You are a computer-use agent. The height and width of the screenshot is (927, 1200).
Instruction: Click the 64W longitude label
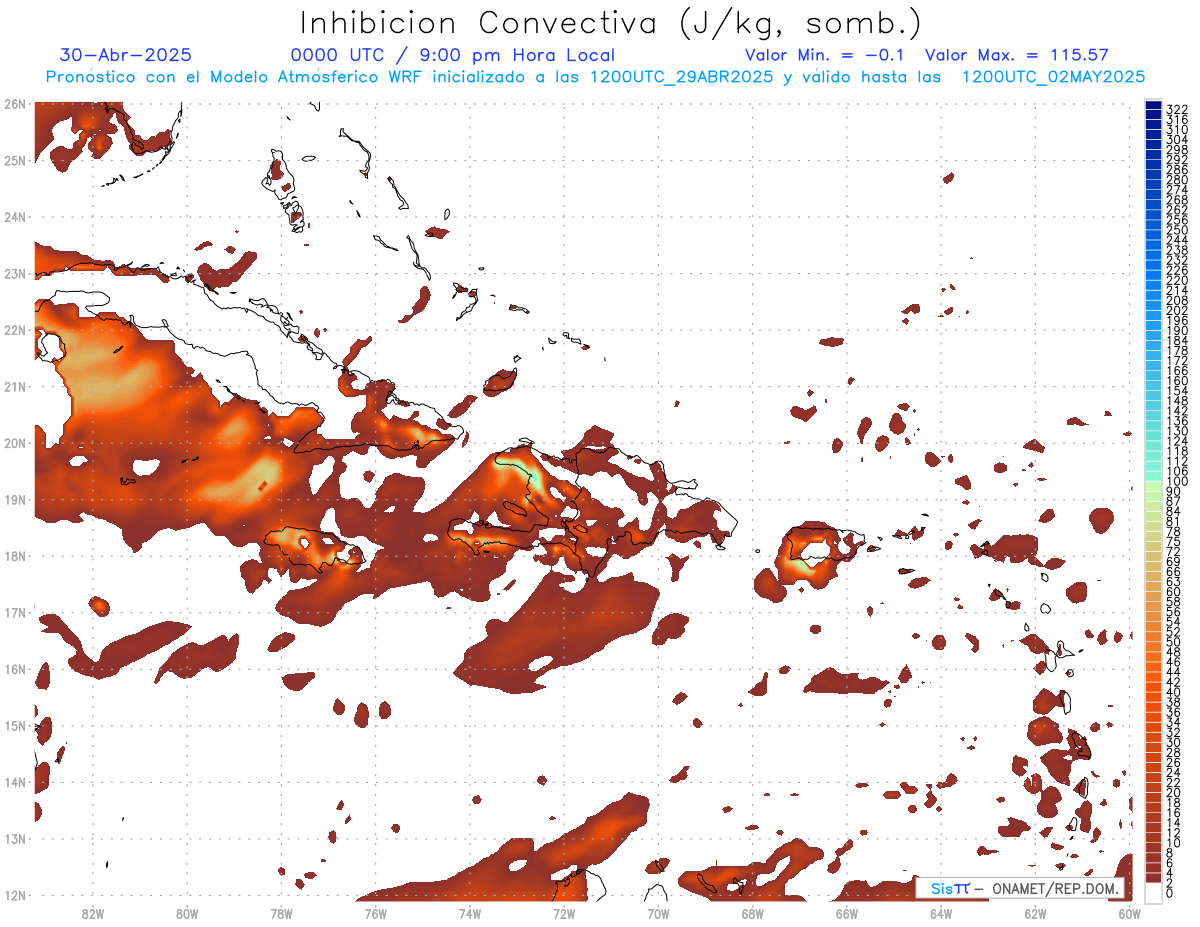click(x=941, y=913)
